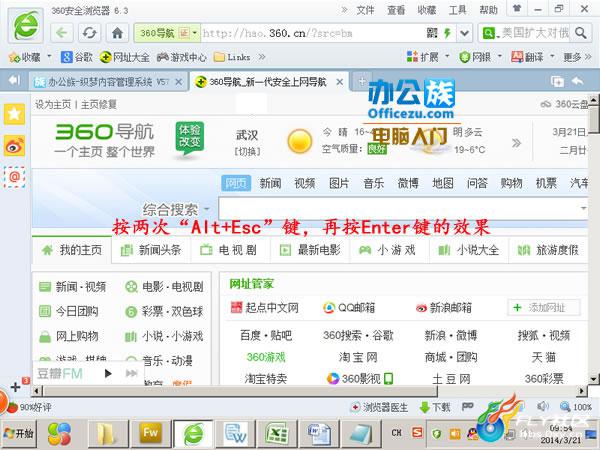The image size is (600, 450).
Task: Click the sound speaker icon in status bar
Action: (543, 406)
